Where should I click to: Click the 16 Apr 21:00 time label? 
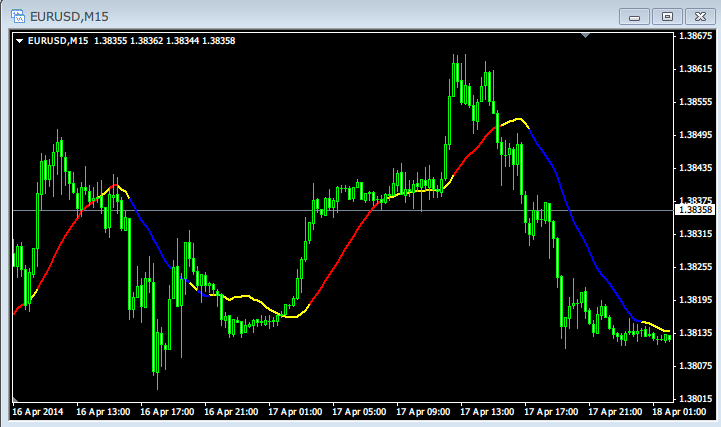coord(231,412)
